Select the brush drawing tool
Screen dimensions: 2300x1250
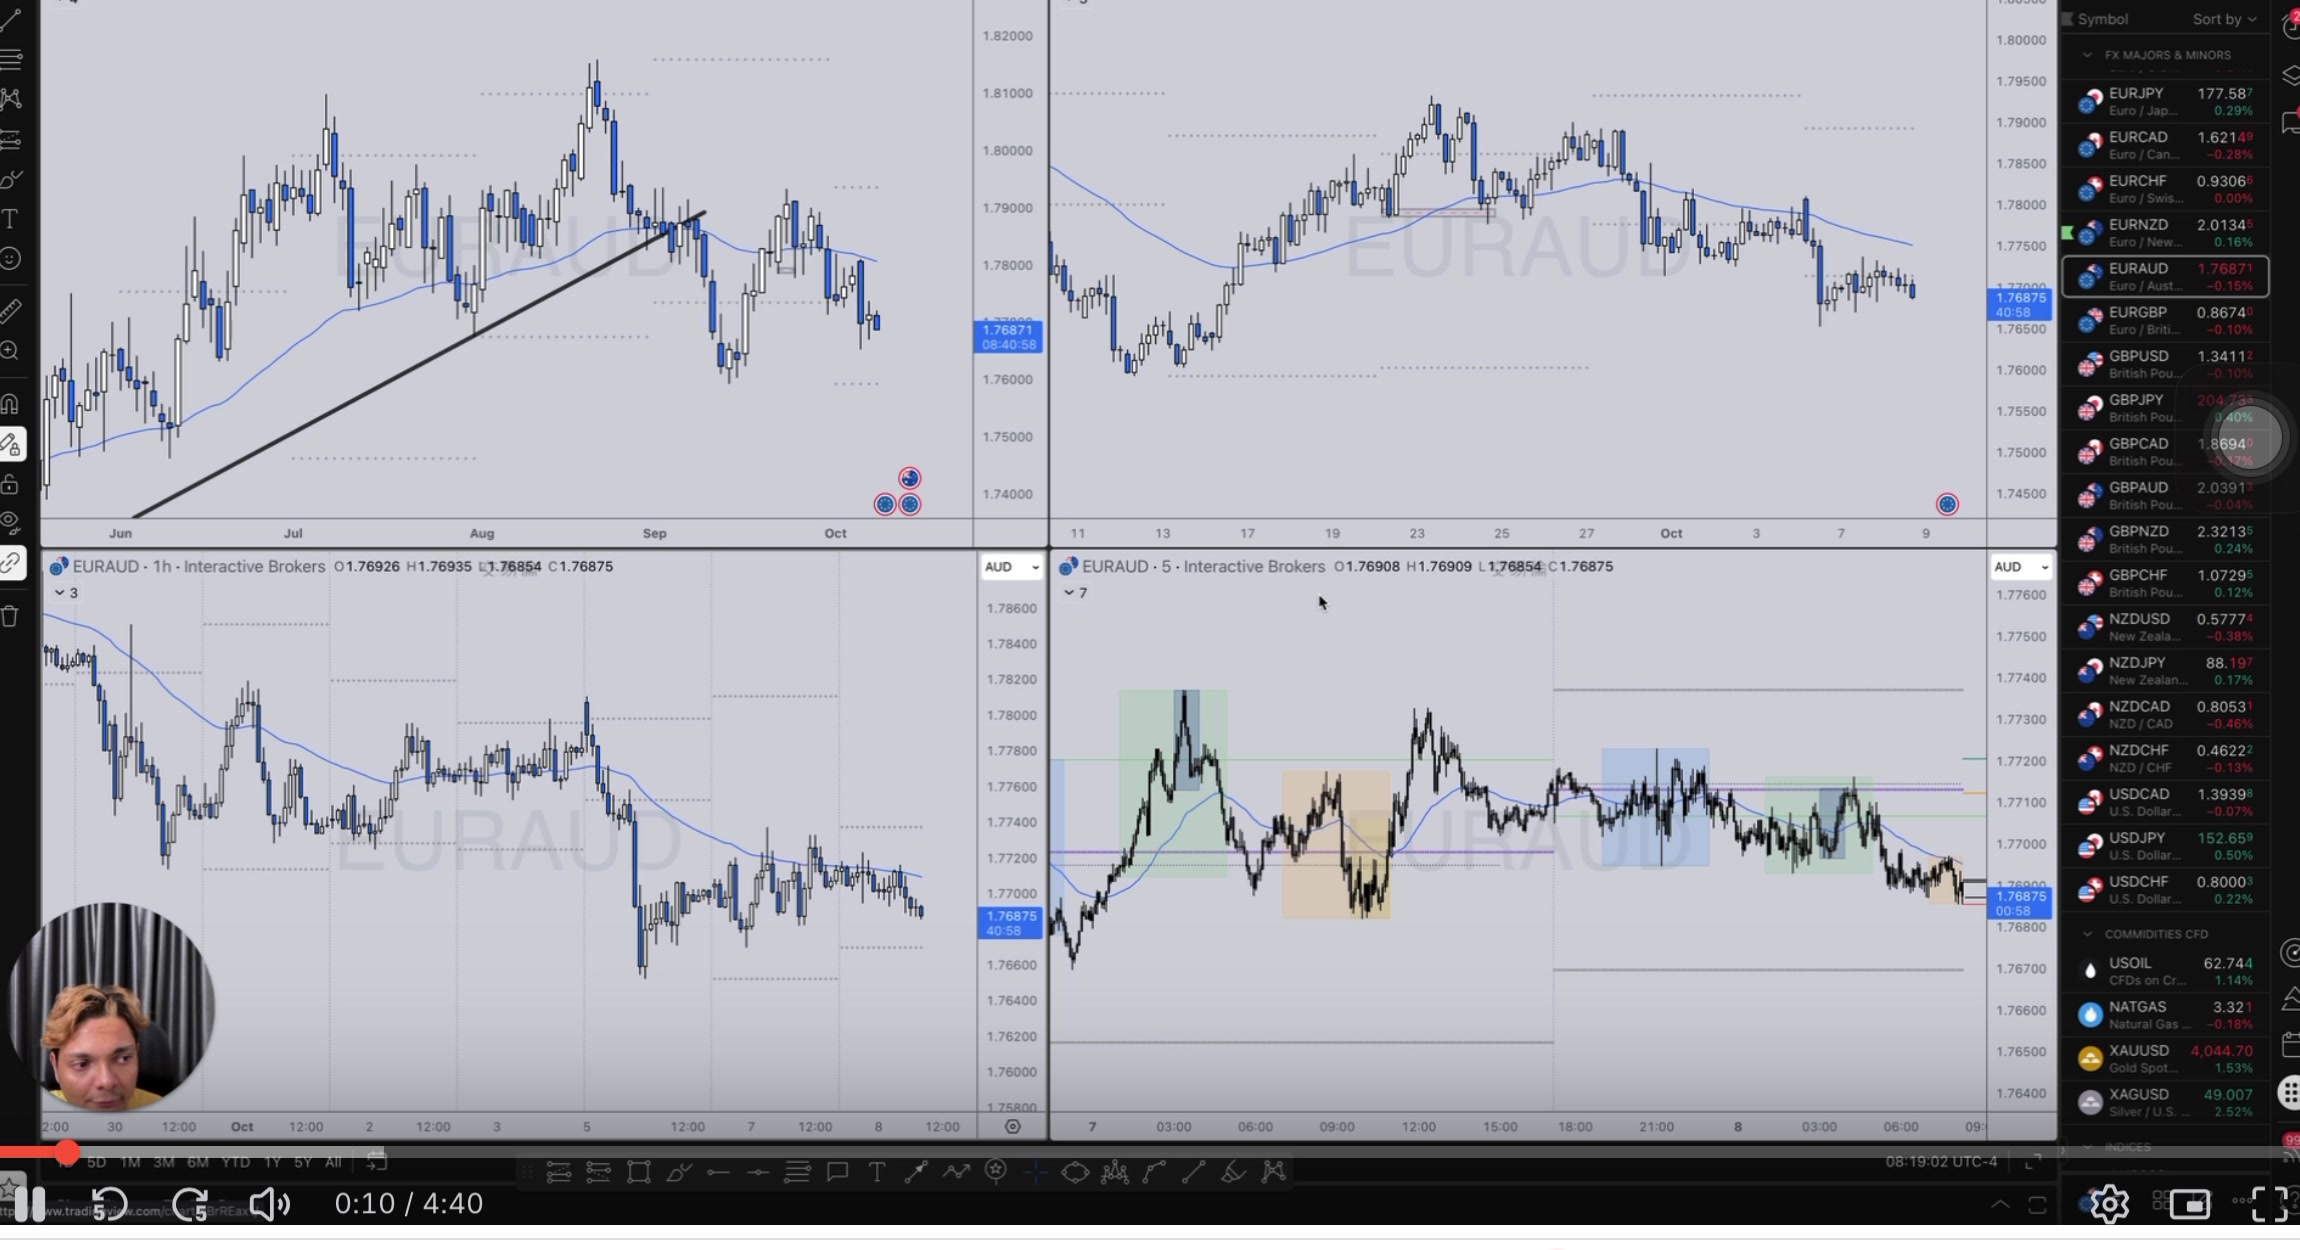coord(11,179)
